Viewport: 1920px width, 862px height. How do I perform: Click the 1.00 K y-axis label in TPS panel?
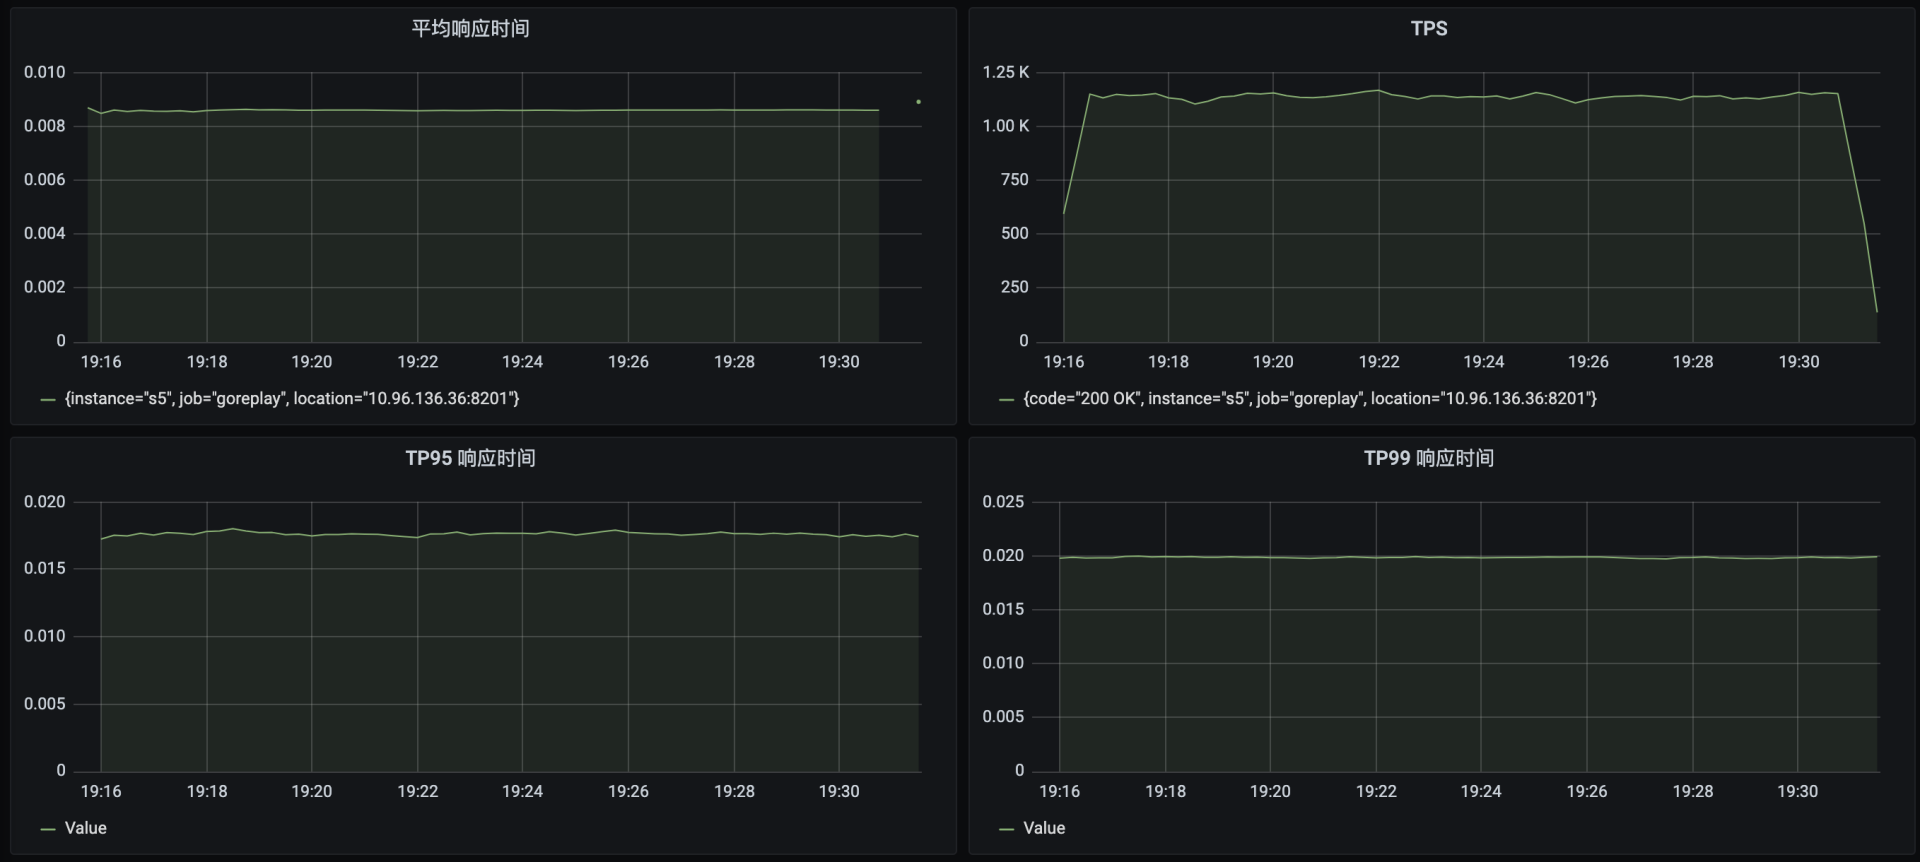click(1006, 126)
